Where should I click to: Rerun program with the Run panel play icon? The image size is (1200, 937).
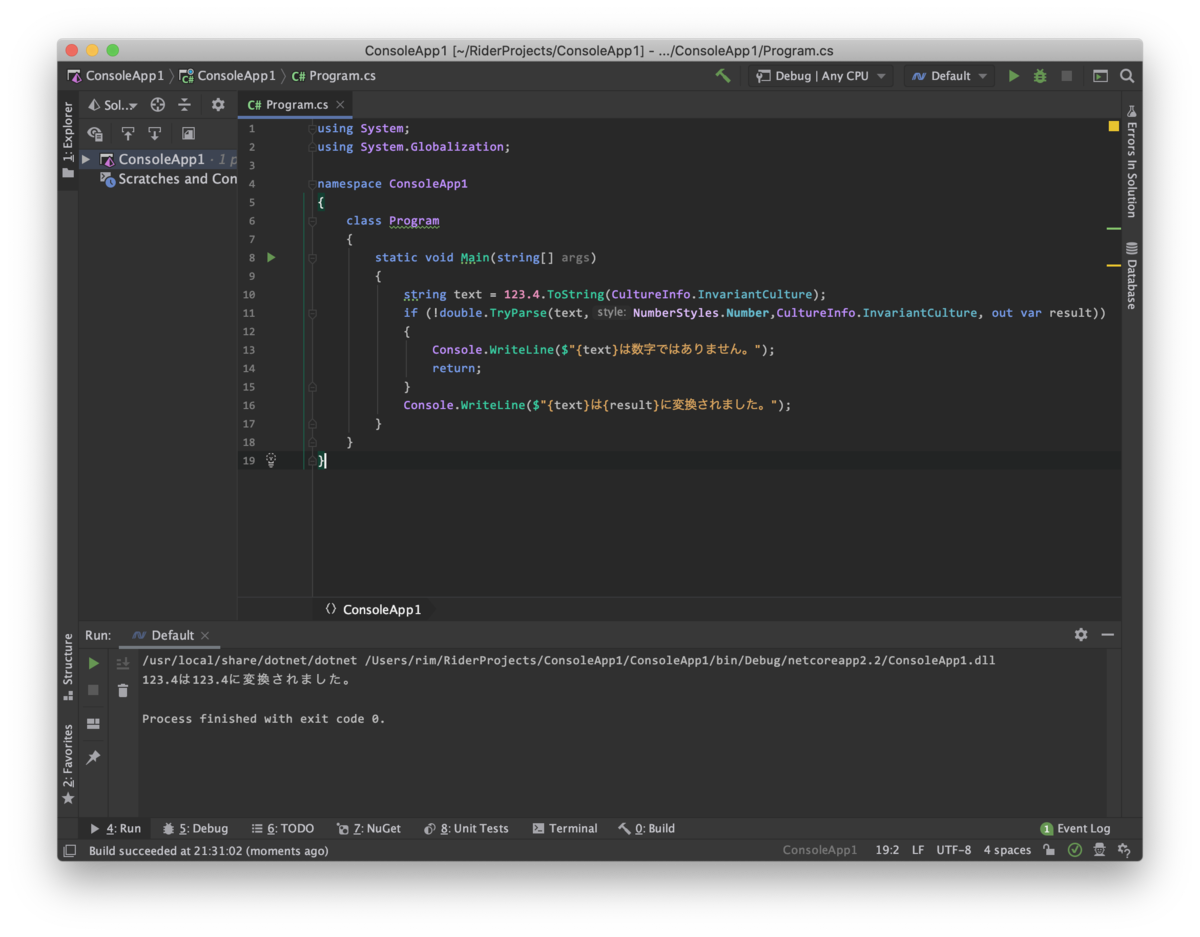94,663
